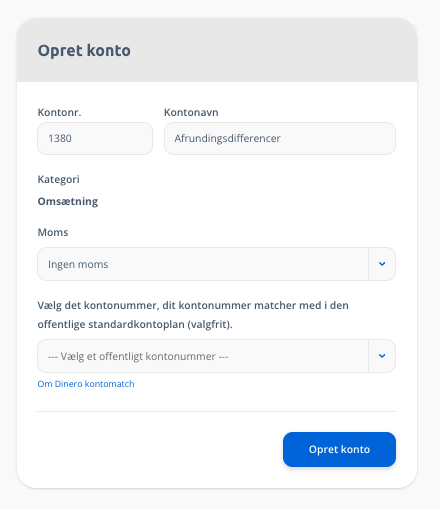Click the Omsætning category value

[68, 201]
